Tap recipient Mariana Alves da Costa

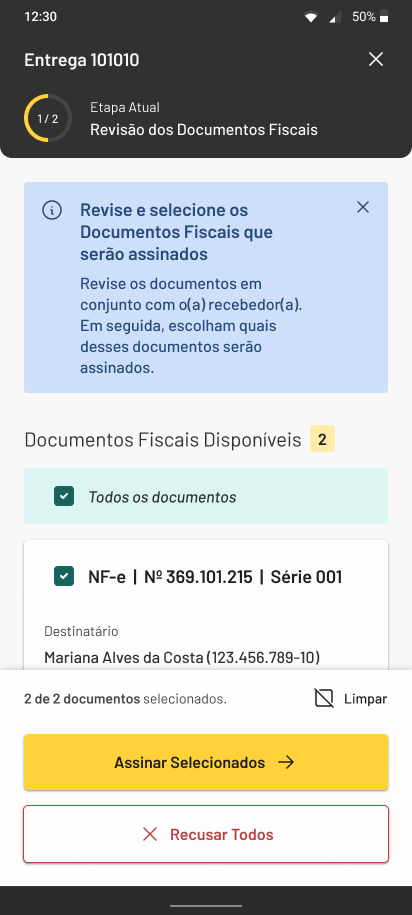(x=182, y=658)
